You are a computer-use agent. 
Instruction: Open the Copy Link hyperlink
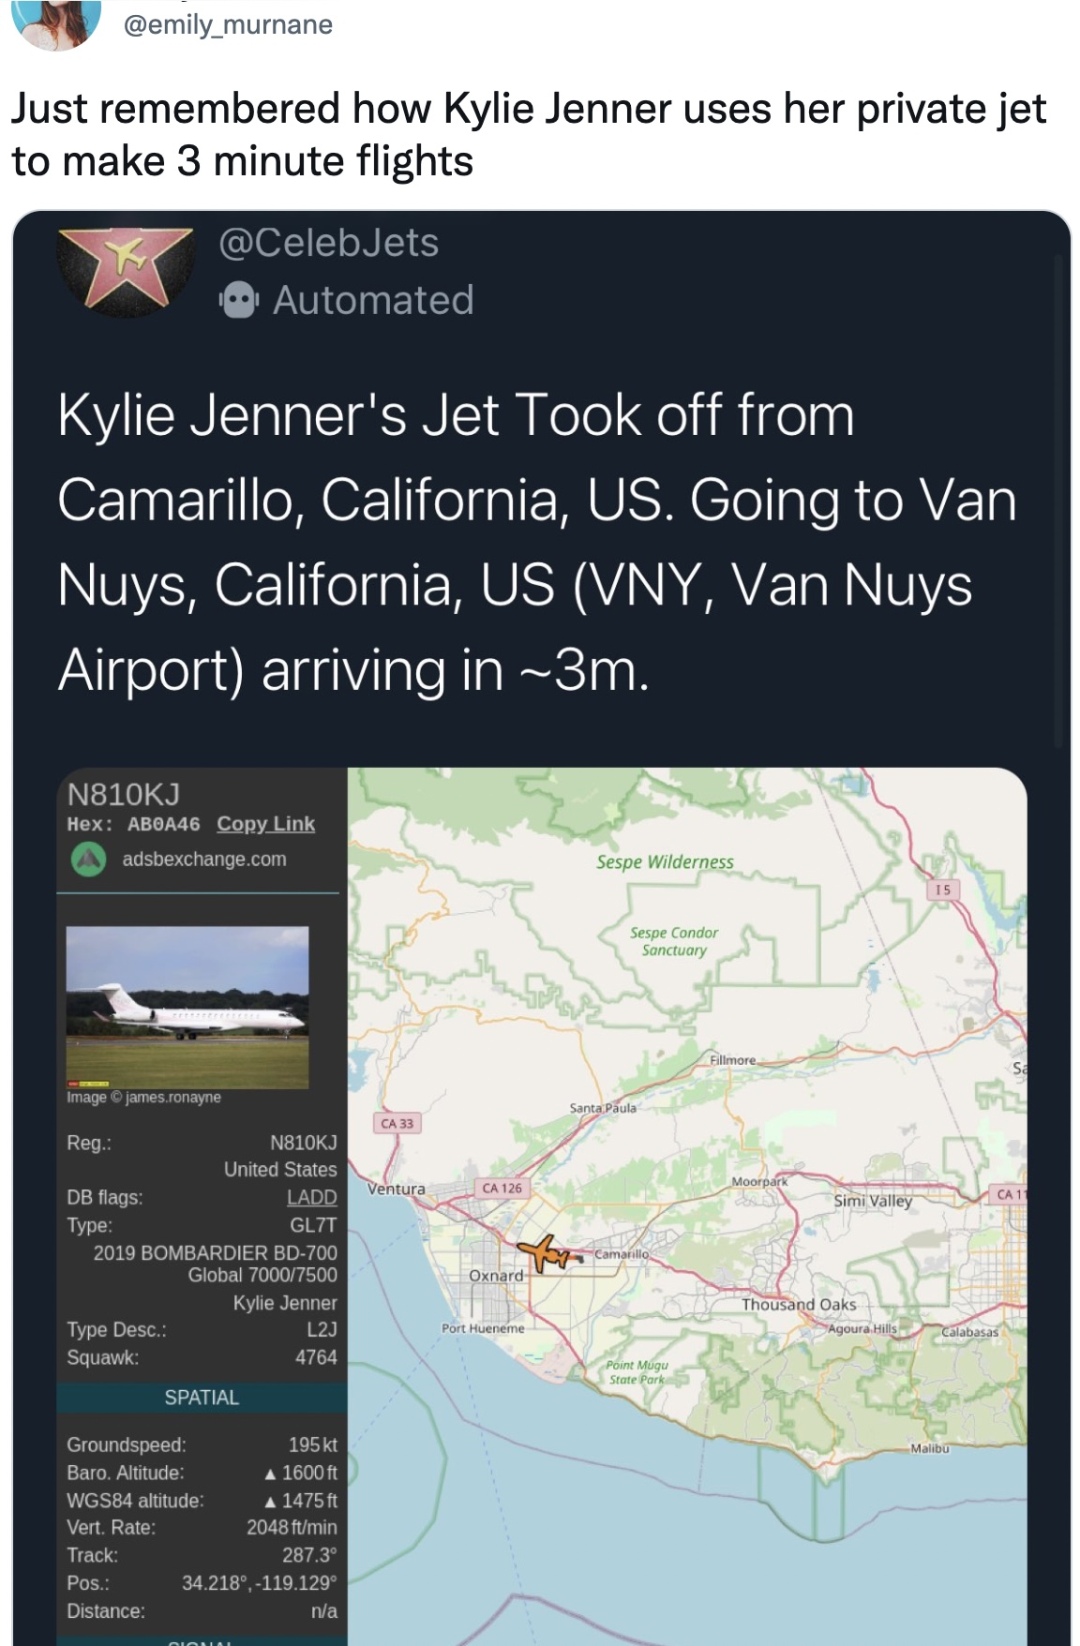click(266, 824)
